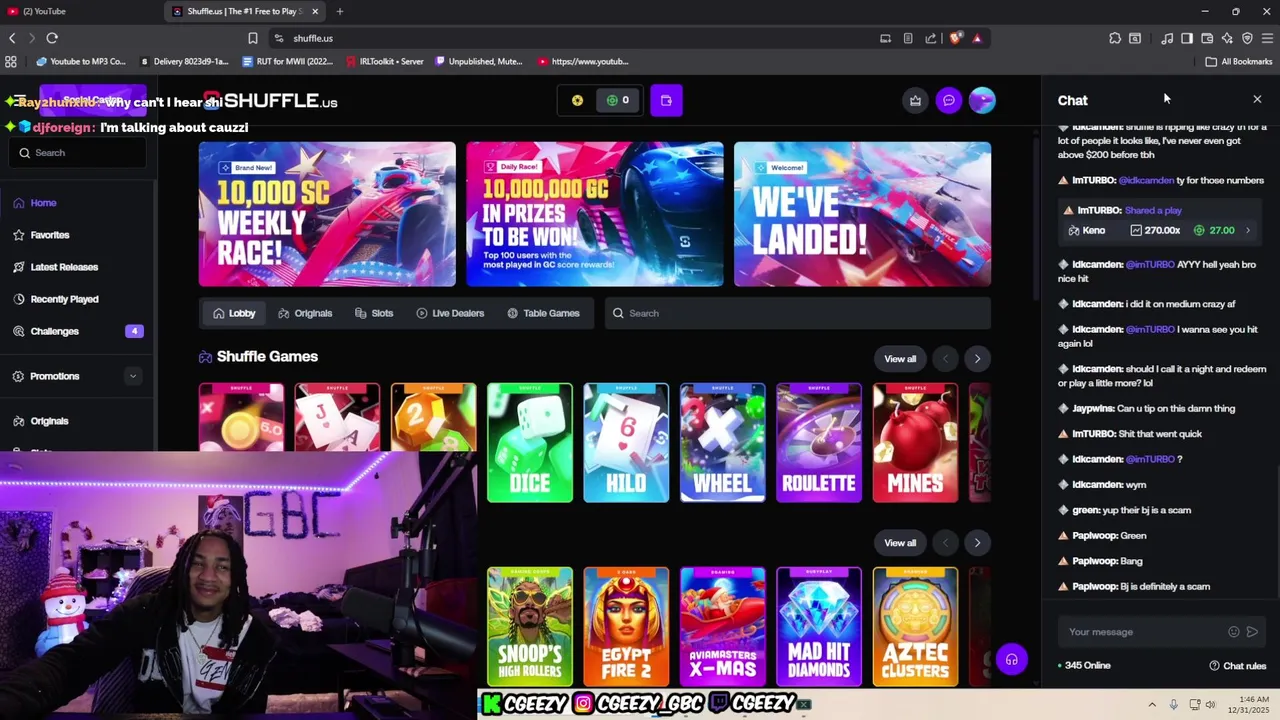Open the hamburger sidebar menu
This screenshot has width=1280, height=720.
(19, 100)
